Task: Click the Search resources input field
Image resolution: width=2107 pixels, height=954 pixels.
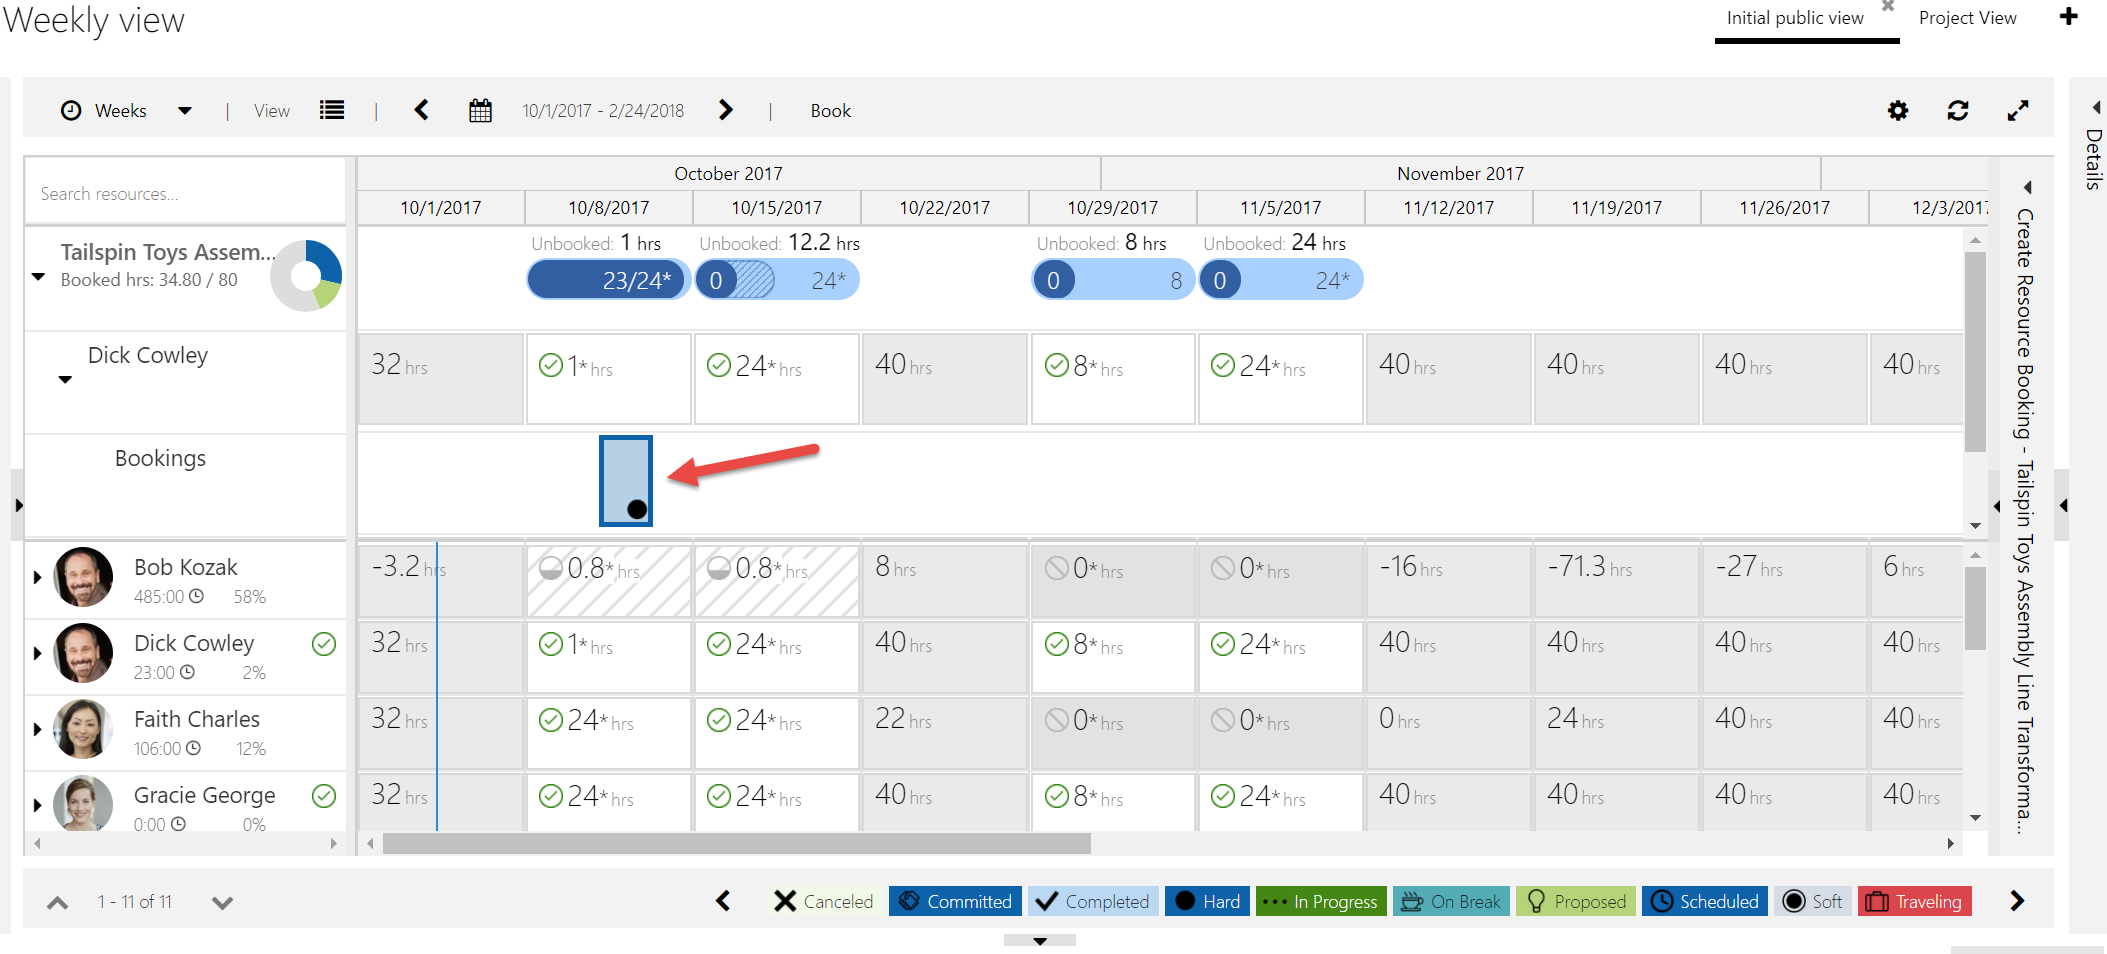Action: (x=185, y=194)
